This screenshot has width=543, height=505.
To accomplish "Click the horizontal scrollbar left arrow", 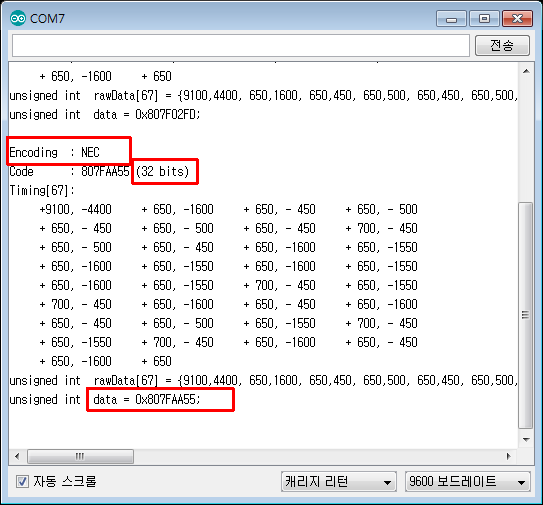I will [17, 456].
